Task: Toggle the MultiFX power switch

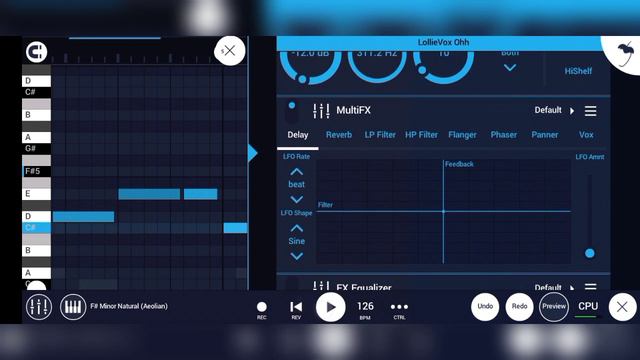Action: click(292, 112)
